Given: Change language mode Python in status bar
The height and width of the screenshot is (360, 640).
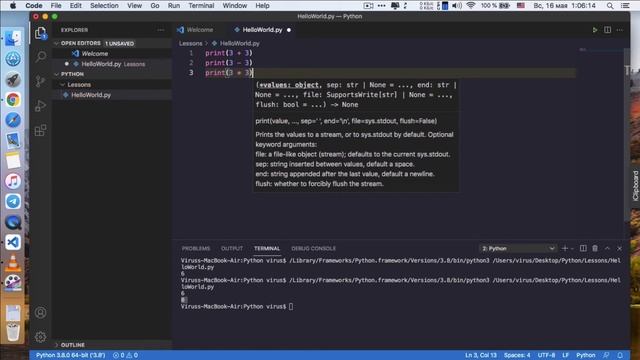Looking at the screenshot, I should pyautogui.click(x=585, y=355).
